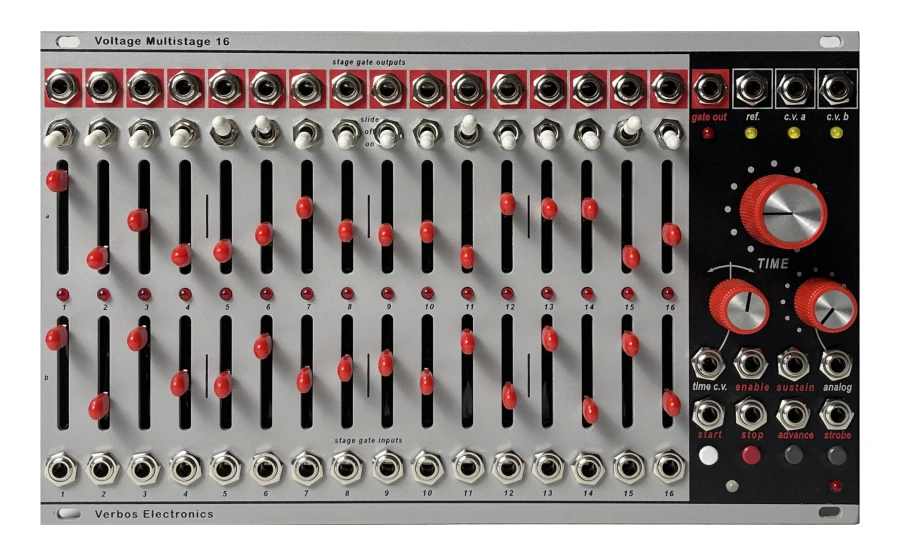
Task: Click stage gate input jack 13
Action: click(548, 469)
